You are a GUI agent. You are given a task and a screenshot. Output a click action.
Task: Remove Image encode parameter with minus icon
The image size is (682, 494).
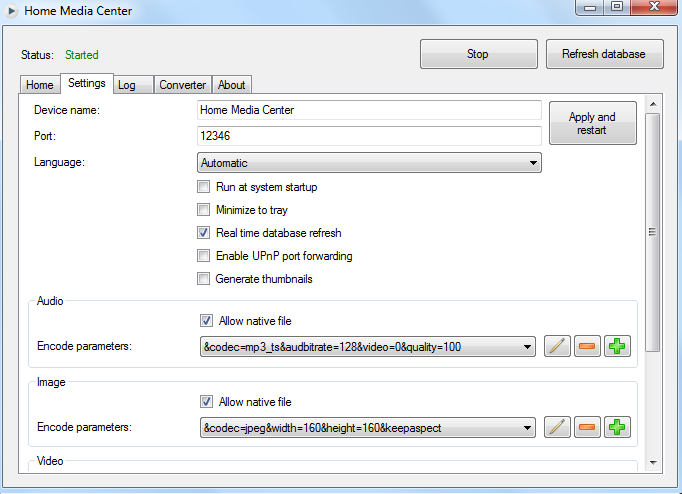(588, 427)
